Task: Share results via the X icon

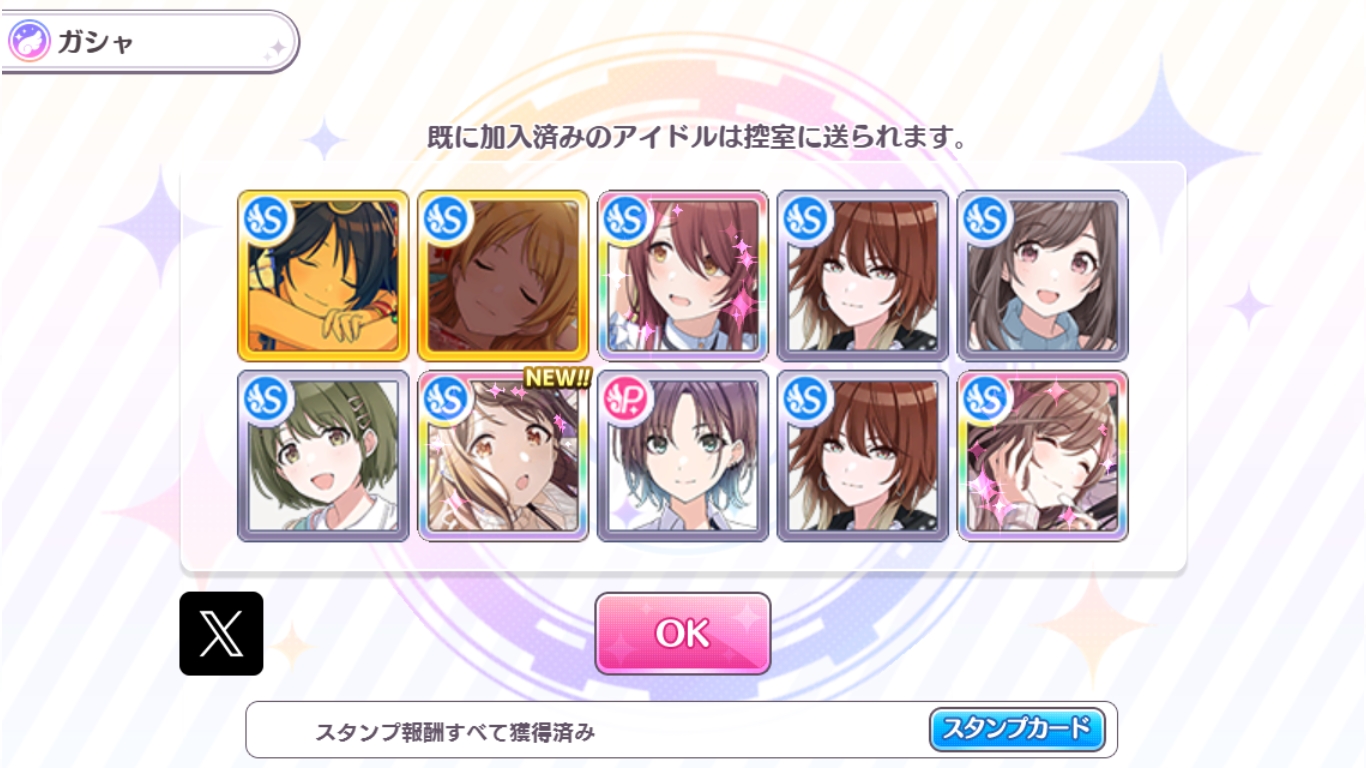Action: pos(221,633)
